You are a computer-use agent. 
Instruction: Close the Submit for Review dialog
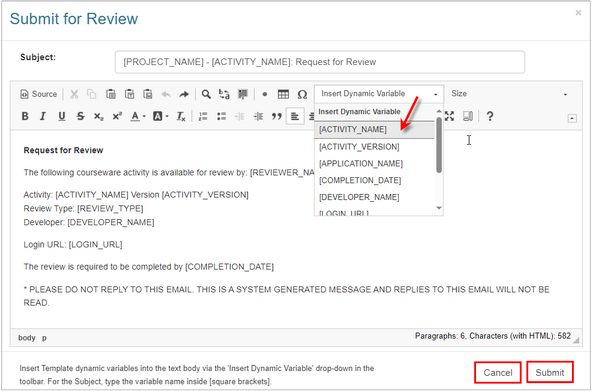pyautogui.click(x=578, y=13)
